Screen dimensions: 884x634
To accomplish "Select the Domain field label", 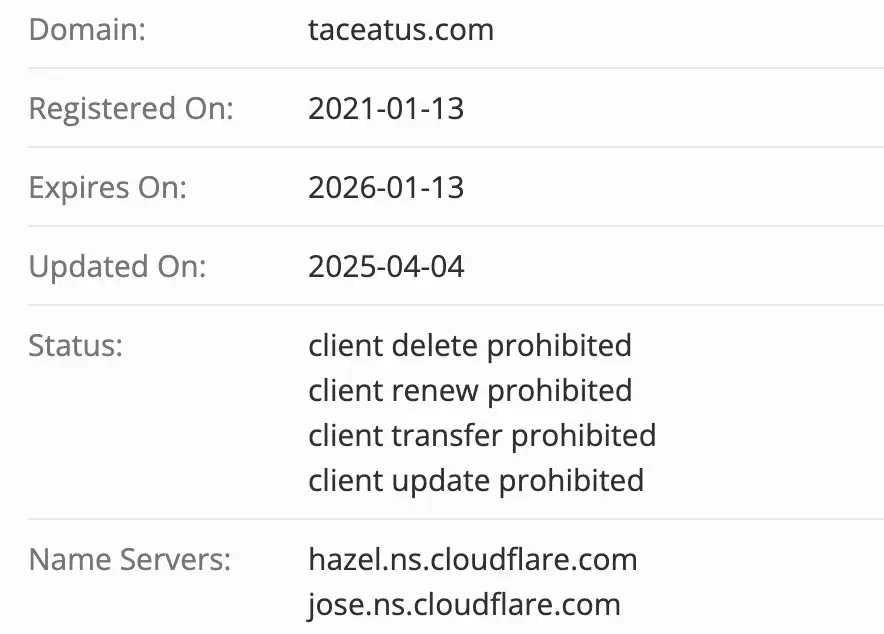I will coord(87,30).
